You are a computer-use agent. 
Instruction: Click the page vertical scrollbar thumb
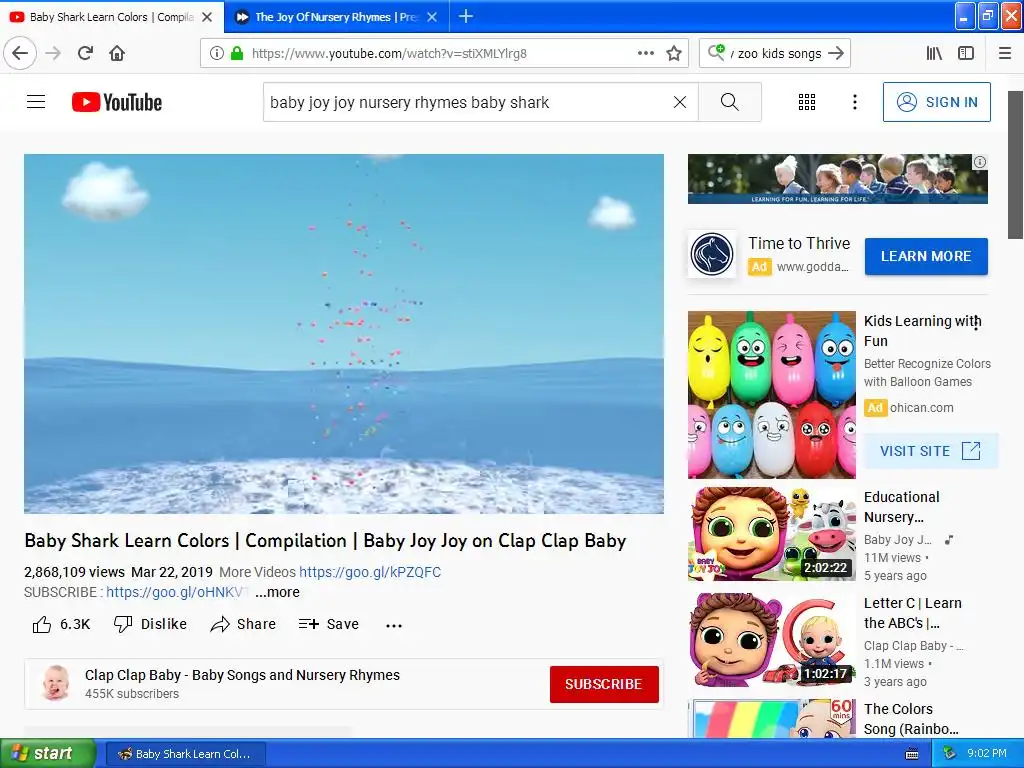(x=1015, y=165)
